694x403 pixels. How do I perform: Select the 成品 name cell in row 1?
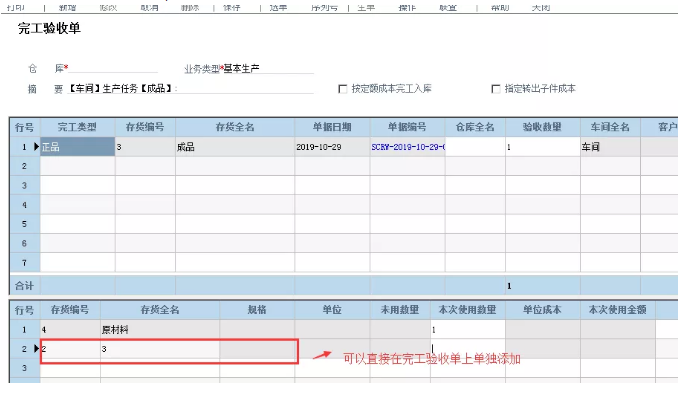coord(235,147)
